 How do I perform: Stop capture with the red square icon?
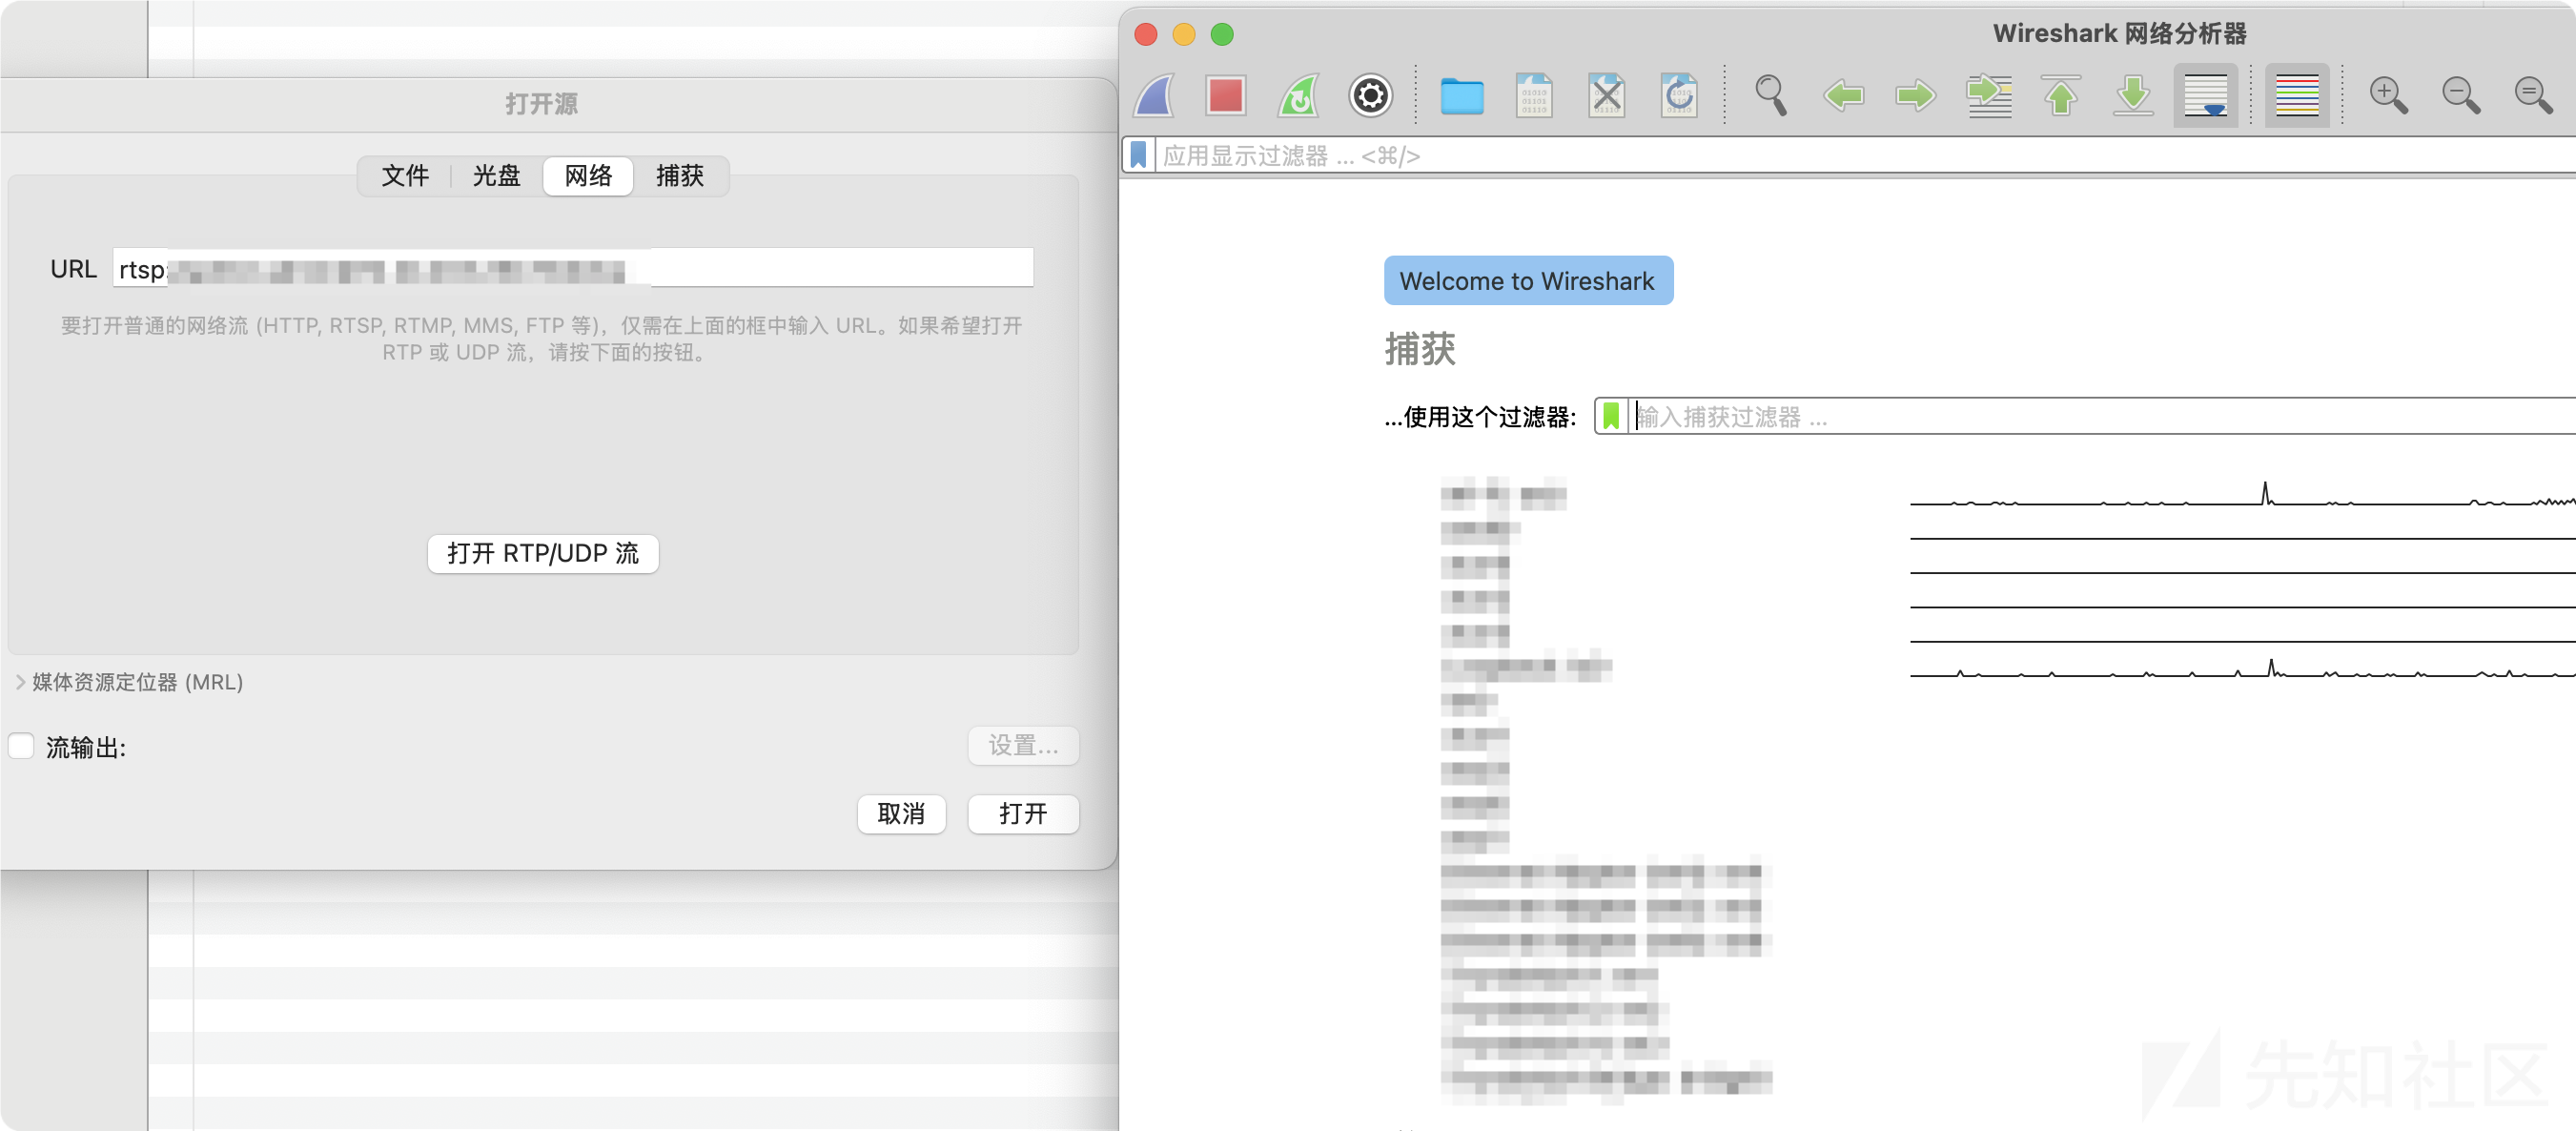click(1225, 96)
